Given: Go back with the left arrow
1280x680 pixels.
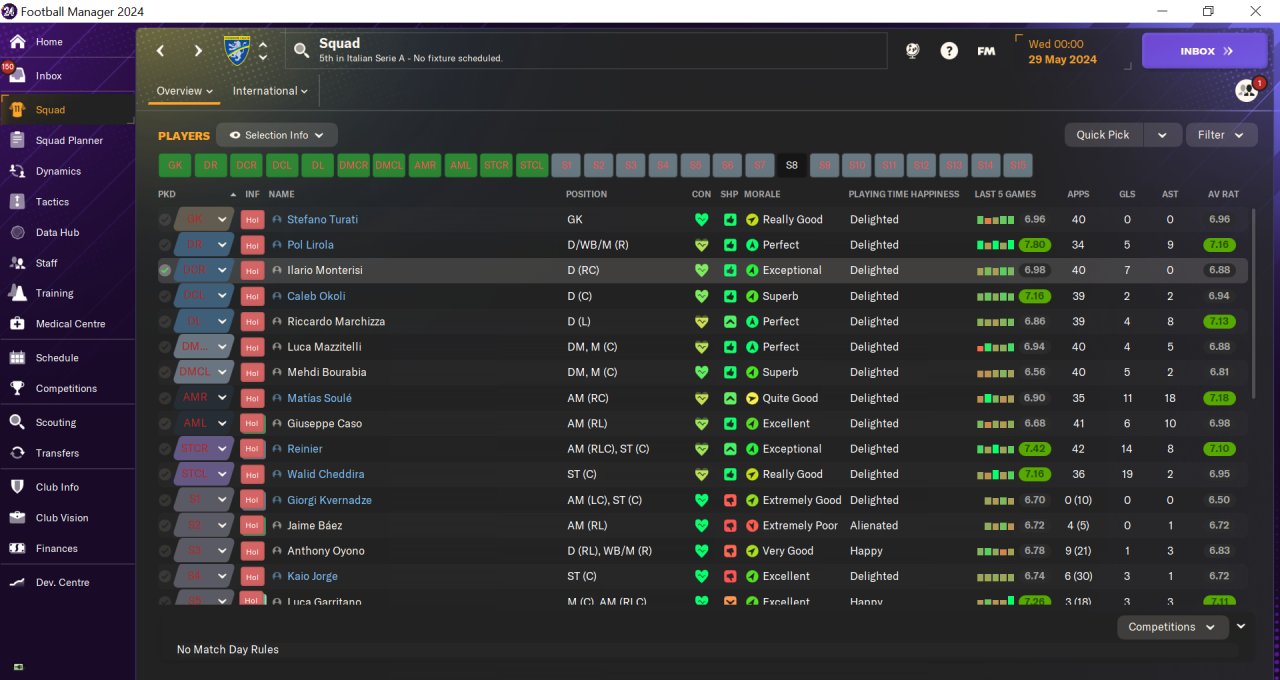Looking at the screenshot, I should click(x=161, y=51).
